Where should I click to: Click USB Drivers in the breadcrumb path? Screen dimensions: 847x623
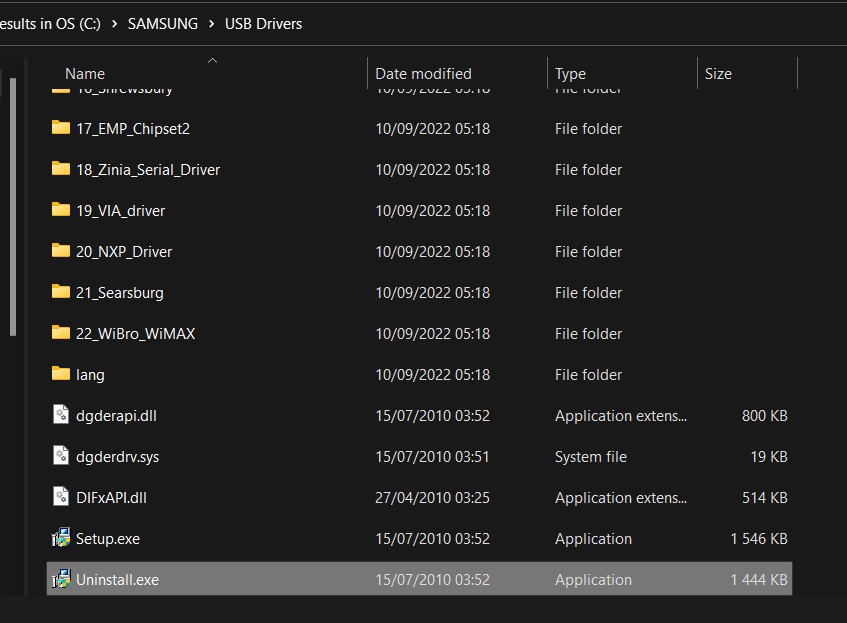(263, 24)
